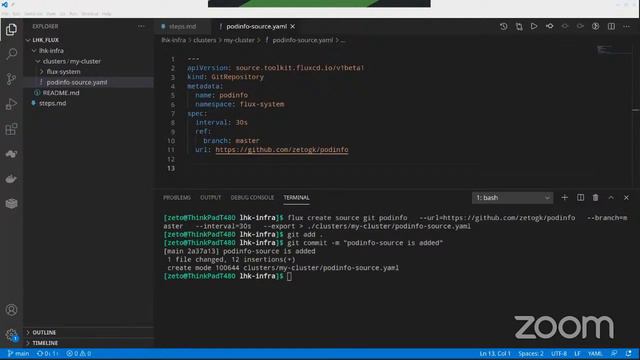Switch to the PROBLEMS panel tab
Viewport: 640px width, 360px height.
click(177, 198)
